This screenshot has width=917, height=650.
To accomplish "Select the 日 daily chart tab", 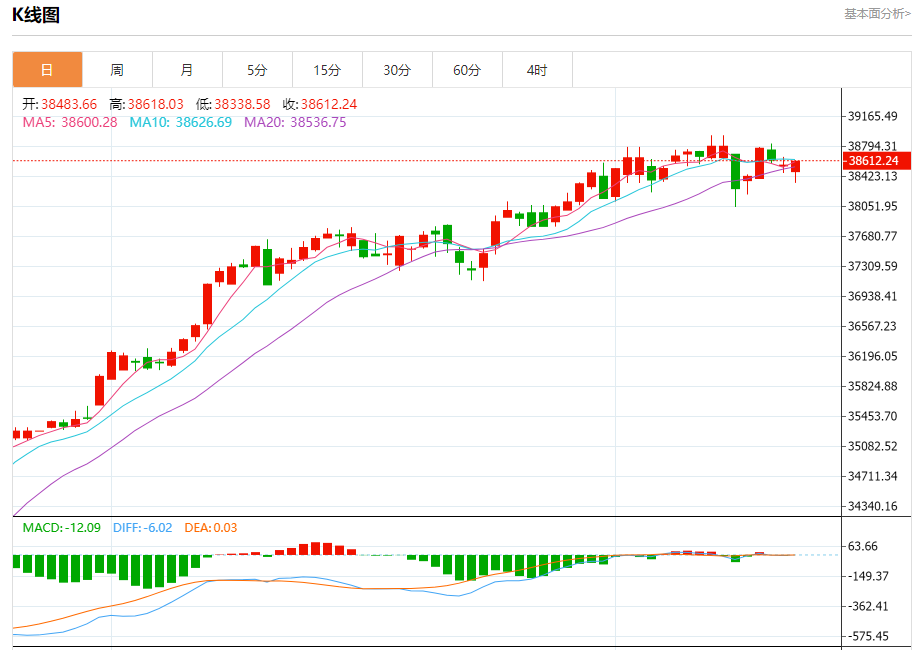I will 47,70.
